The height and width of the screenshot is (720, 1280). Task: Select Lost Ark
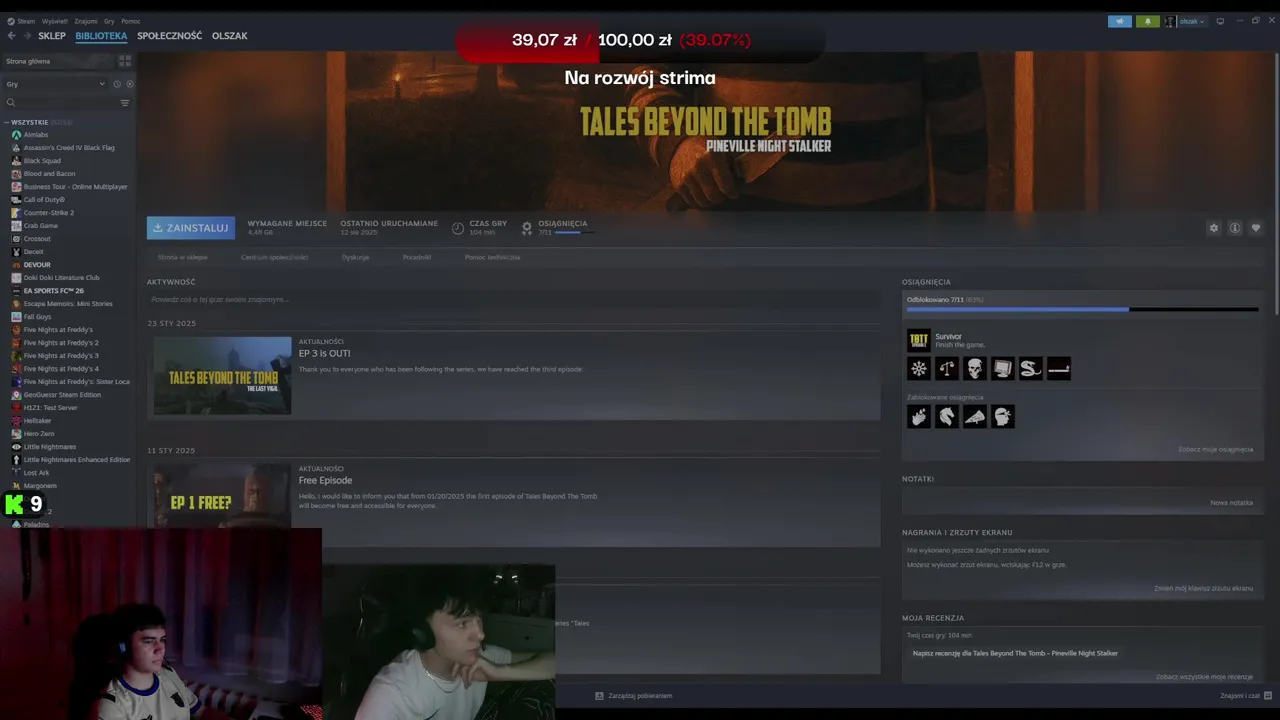coord(36,473)
